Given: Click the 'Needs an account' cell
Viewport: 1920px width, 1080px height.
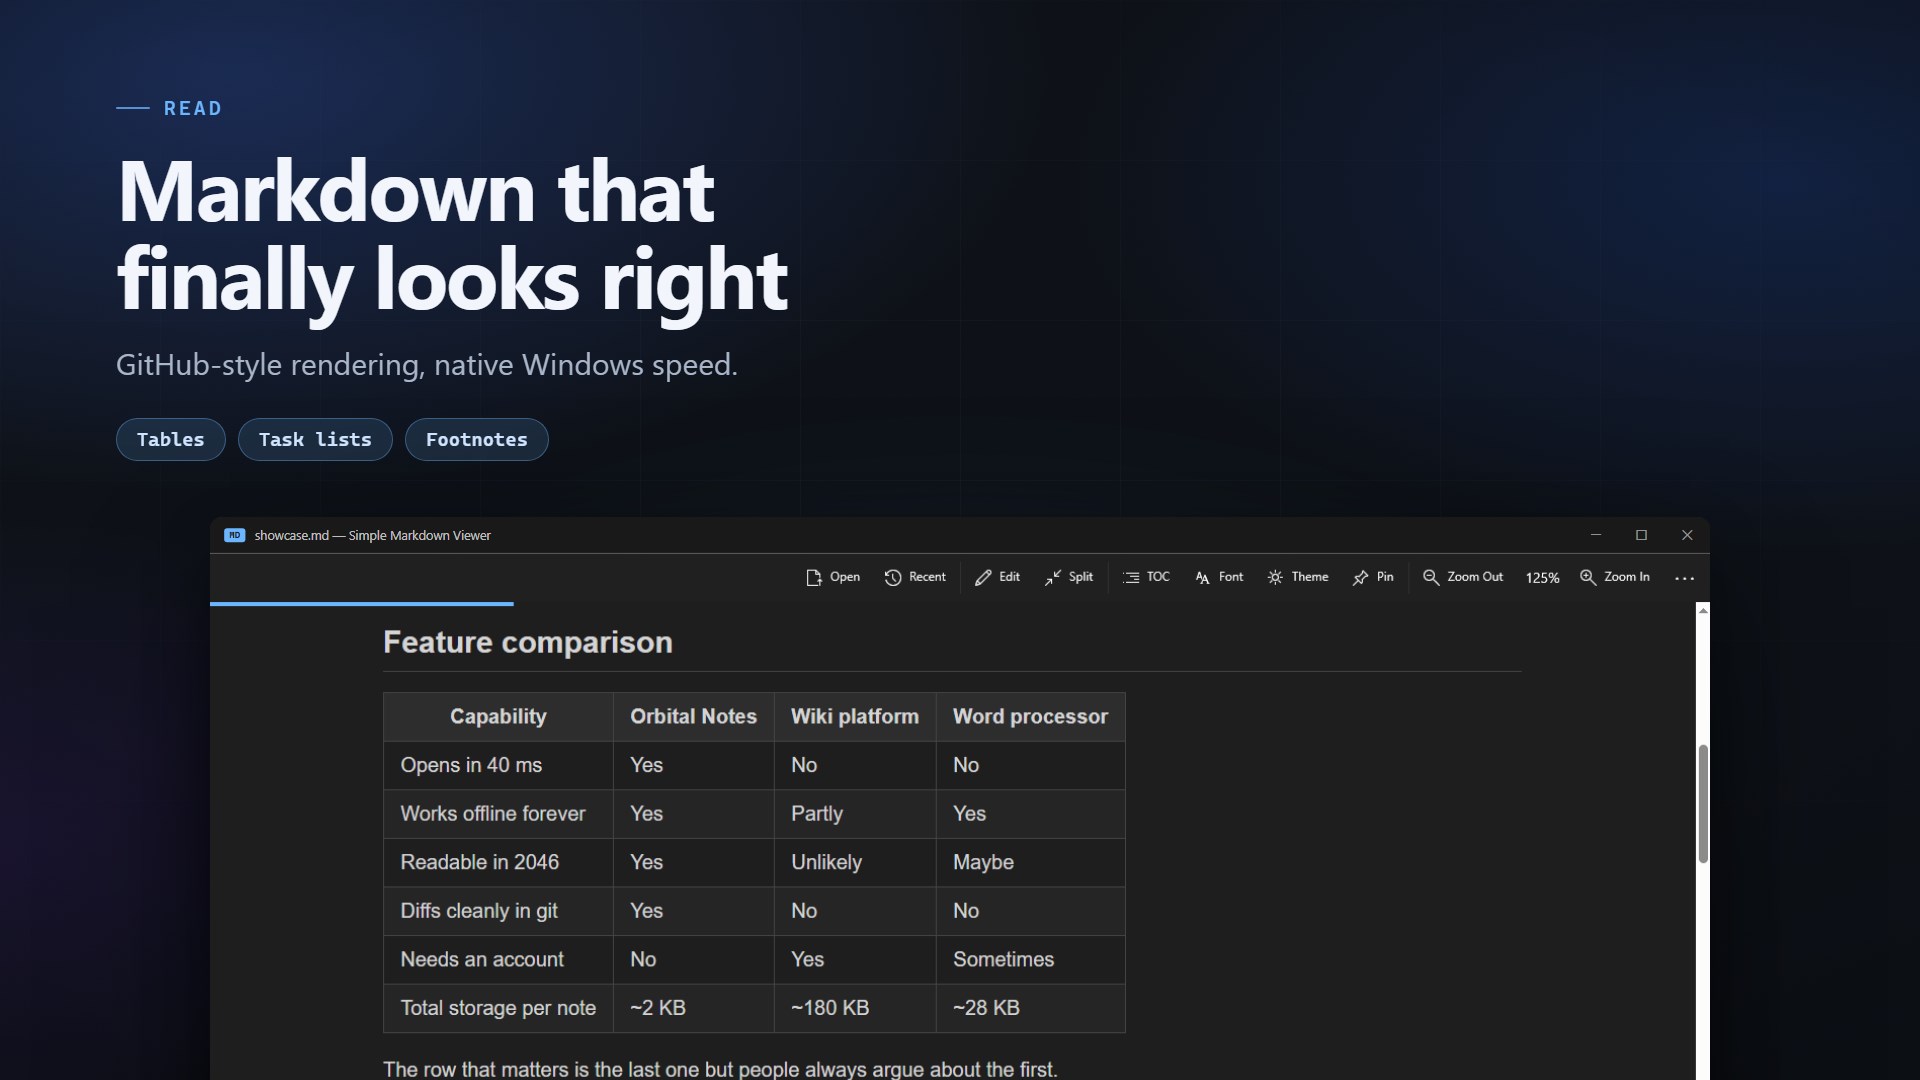Looking at the screenshot, I should pyautogui.click(x=498, y=959).
